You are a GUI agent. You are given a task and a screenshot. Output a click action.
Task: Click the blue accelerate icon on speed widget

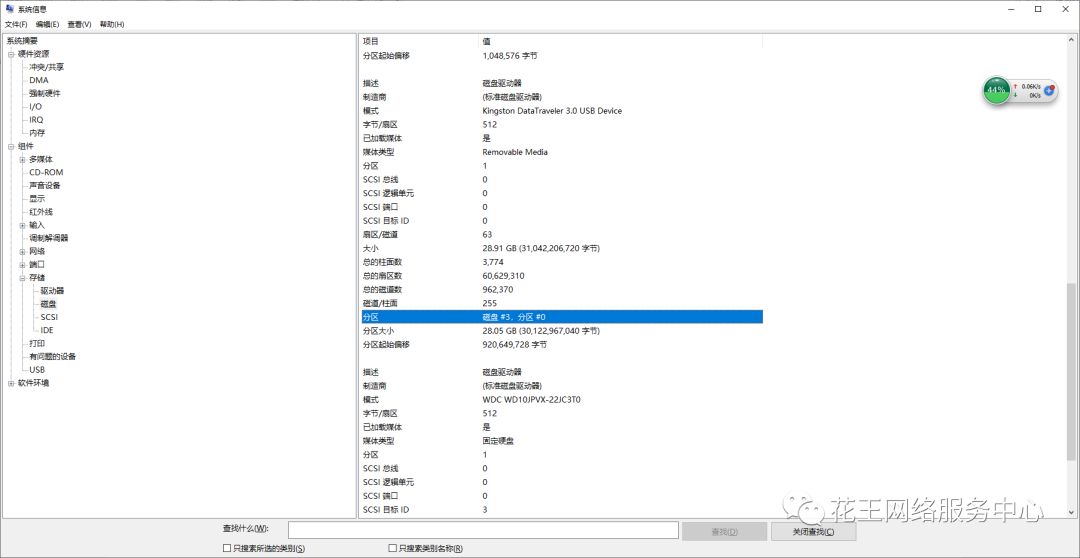1049,90
